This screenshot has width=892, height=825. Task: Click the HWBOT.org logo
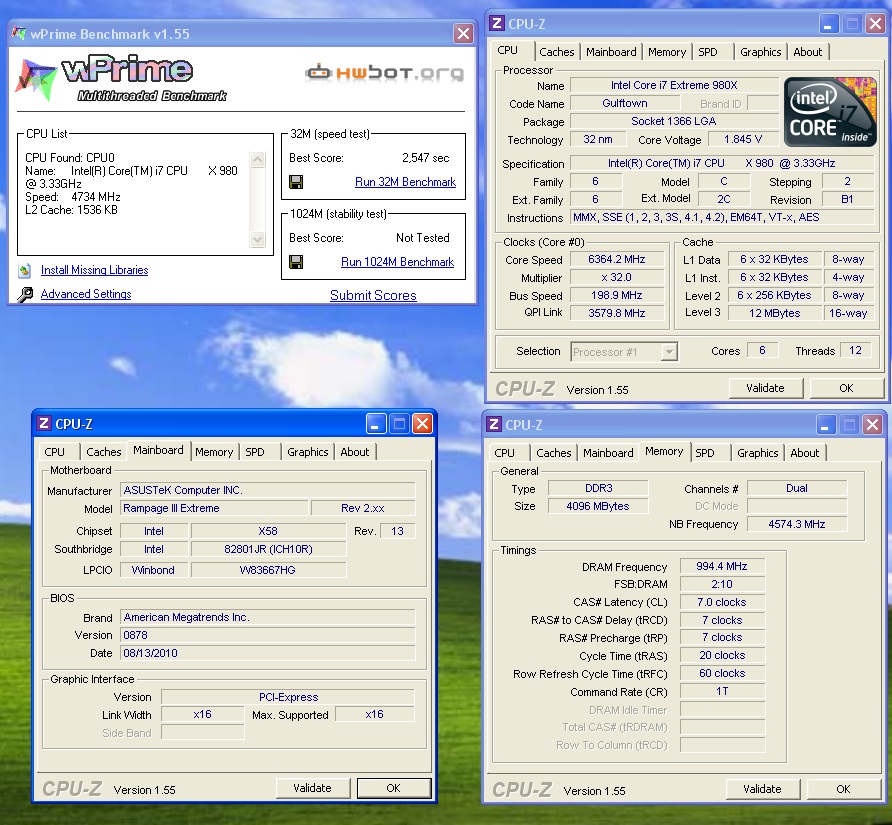385,72
